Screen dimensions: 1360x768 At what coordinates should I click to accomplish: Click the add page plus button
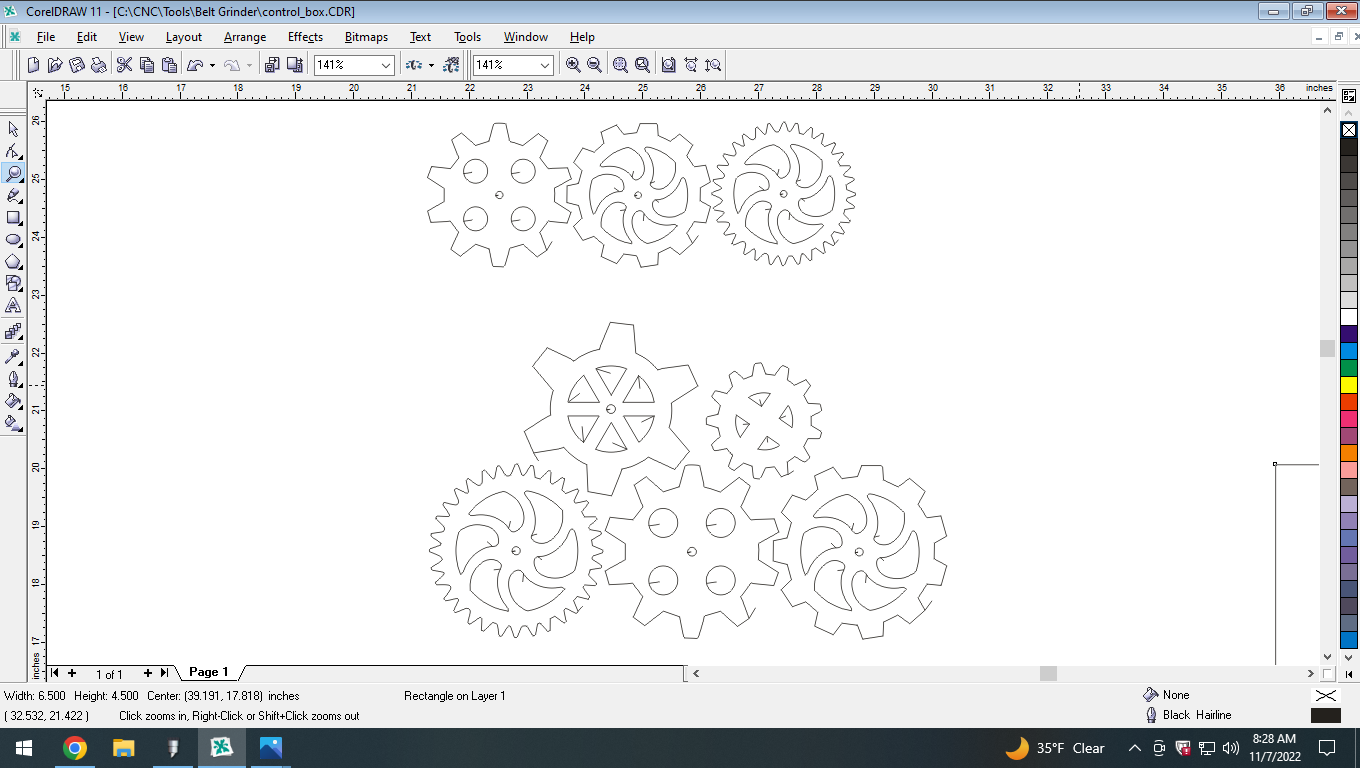tap(71, 673)
